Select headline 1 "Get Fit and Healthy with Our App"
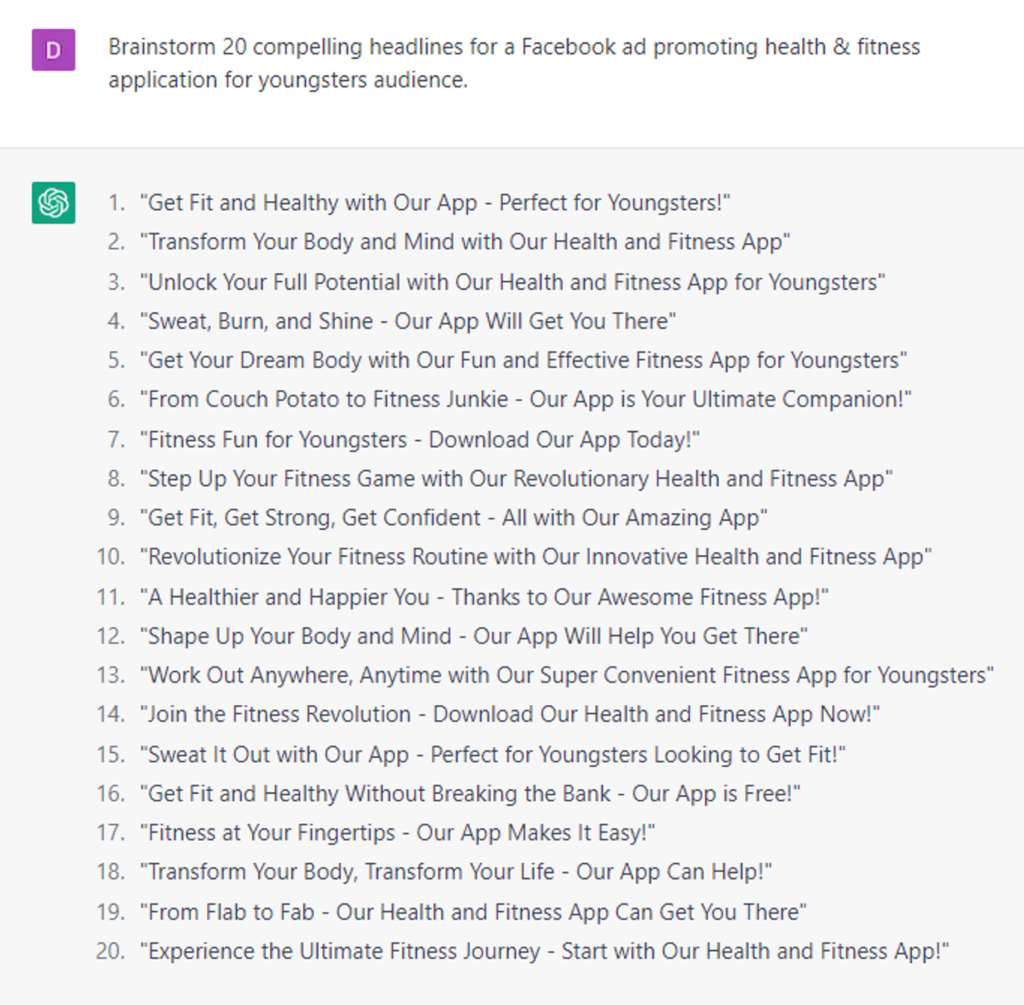The image size is (1024, 1005). pos(439,203)
